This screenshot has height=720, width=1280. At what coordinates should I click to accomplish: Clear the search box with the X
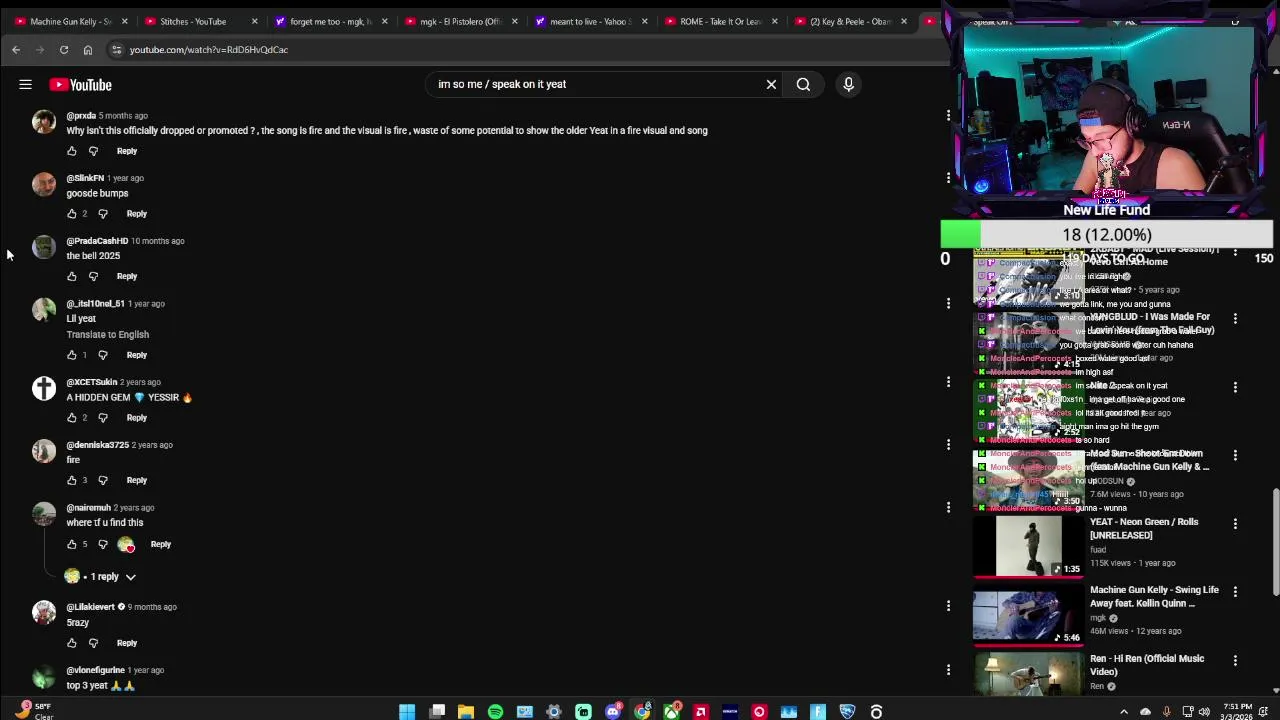pyautogui.click(x=771, y=84)
